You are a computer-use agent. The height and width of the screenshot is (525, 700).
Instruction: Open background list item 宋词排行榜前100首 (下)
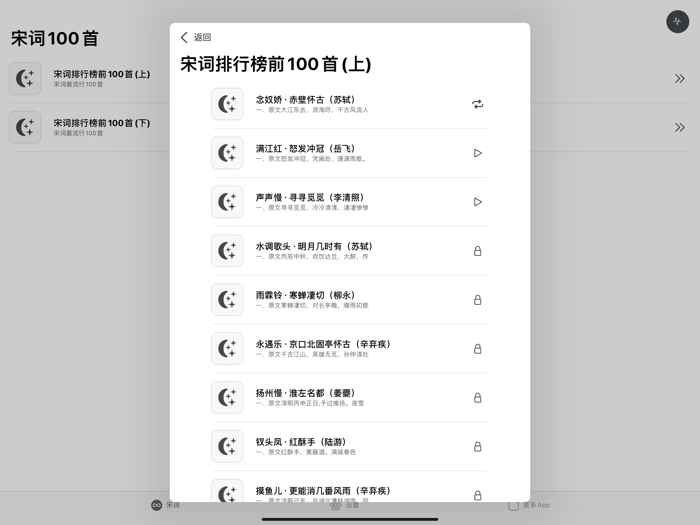(x=102, y=123)
